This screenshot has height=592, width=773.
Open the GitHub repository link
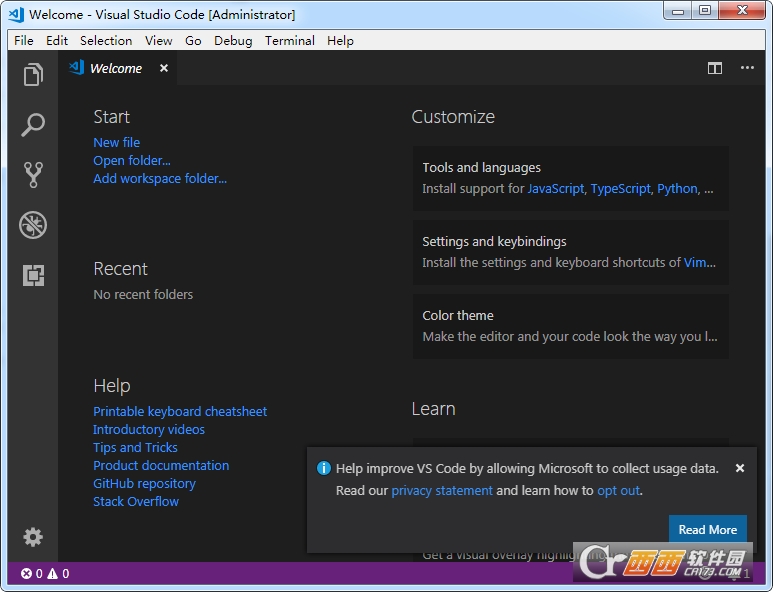(144, 484)
